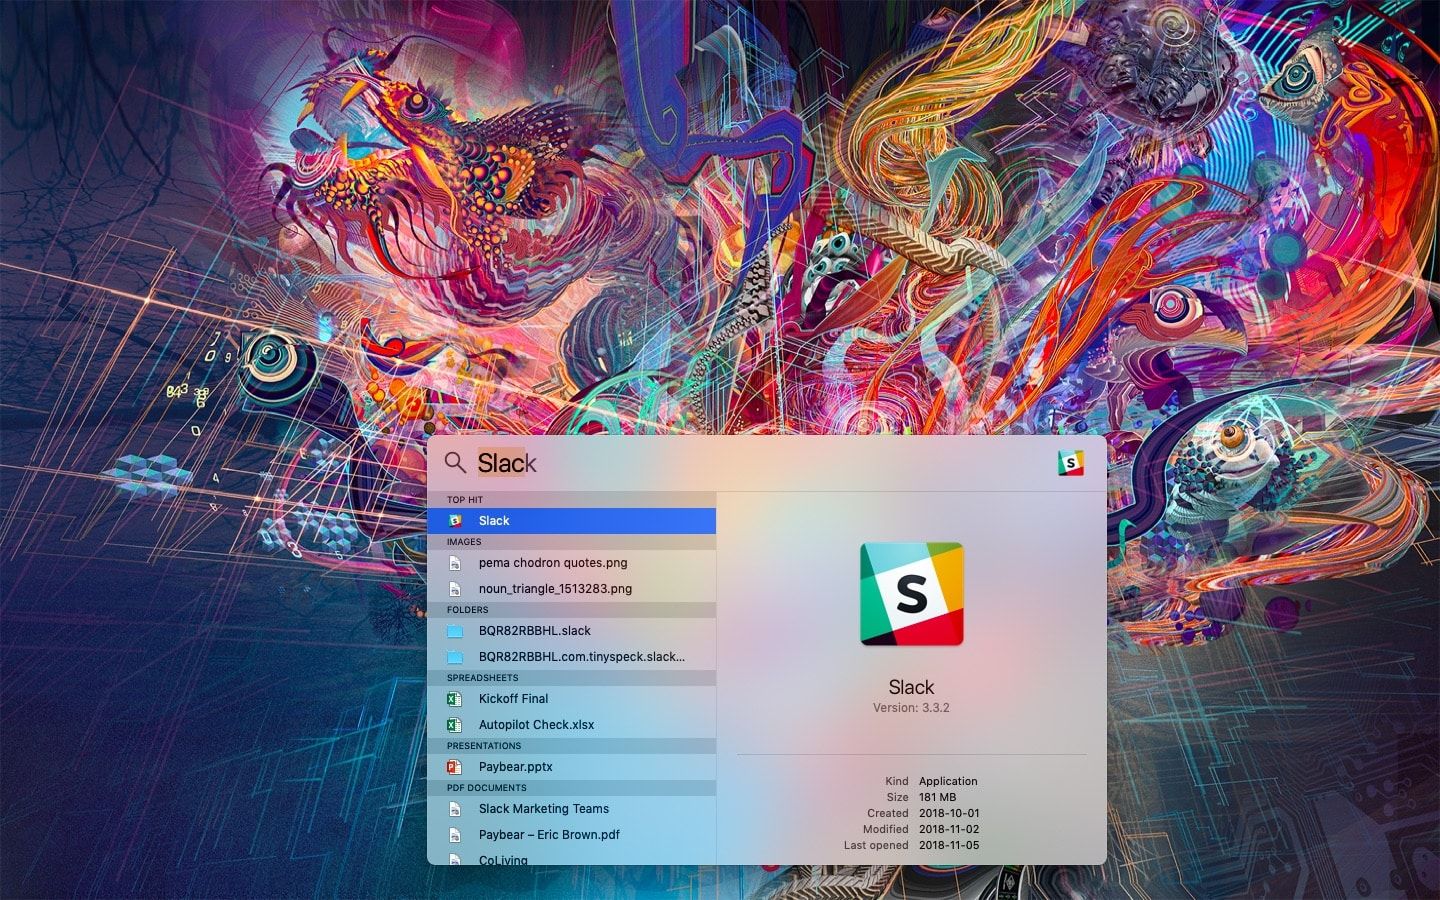1440x900 pixels.
Task: Click the Created date 2018-10-01
Action: 949,813
